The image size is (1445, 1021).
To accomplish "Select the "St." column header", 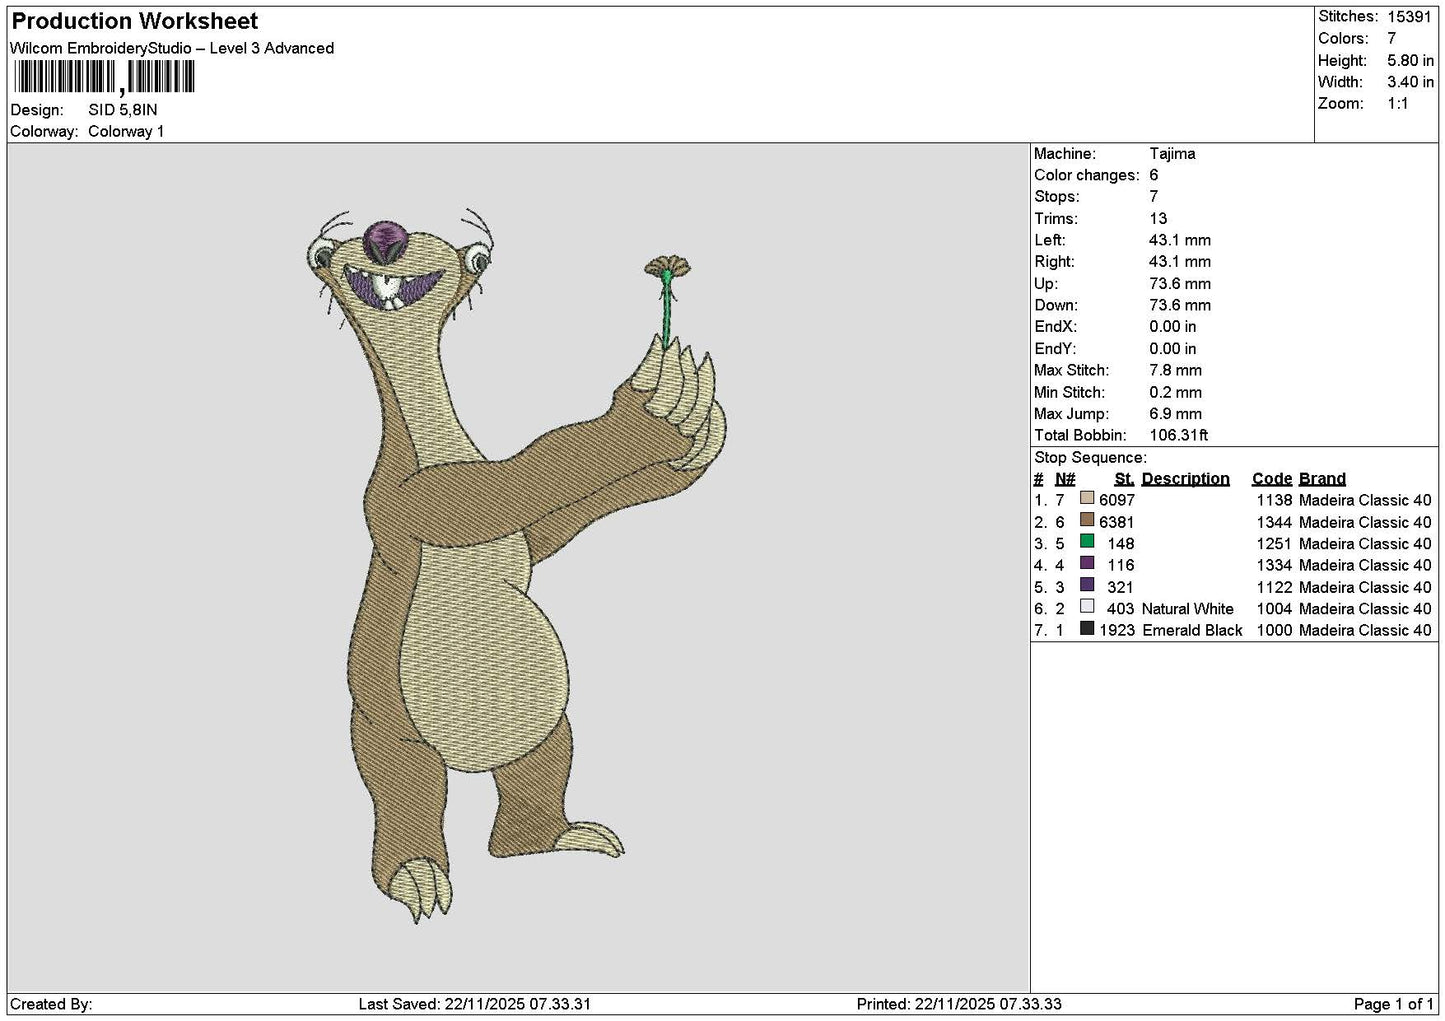I will click(1124, 479).
